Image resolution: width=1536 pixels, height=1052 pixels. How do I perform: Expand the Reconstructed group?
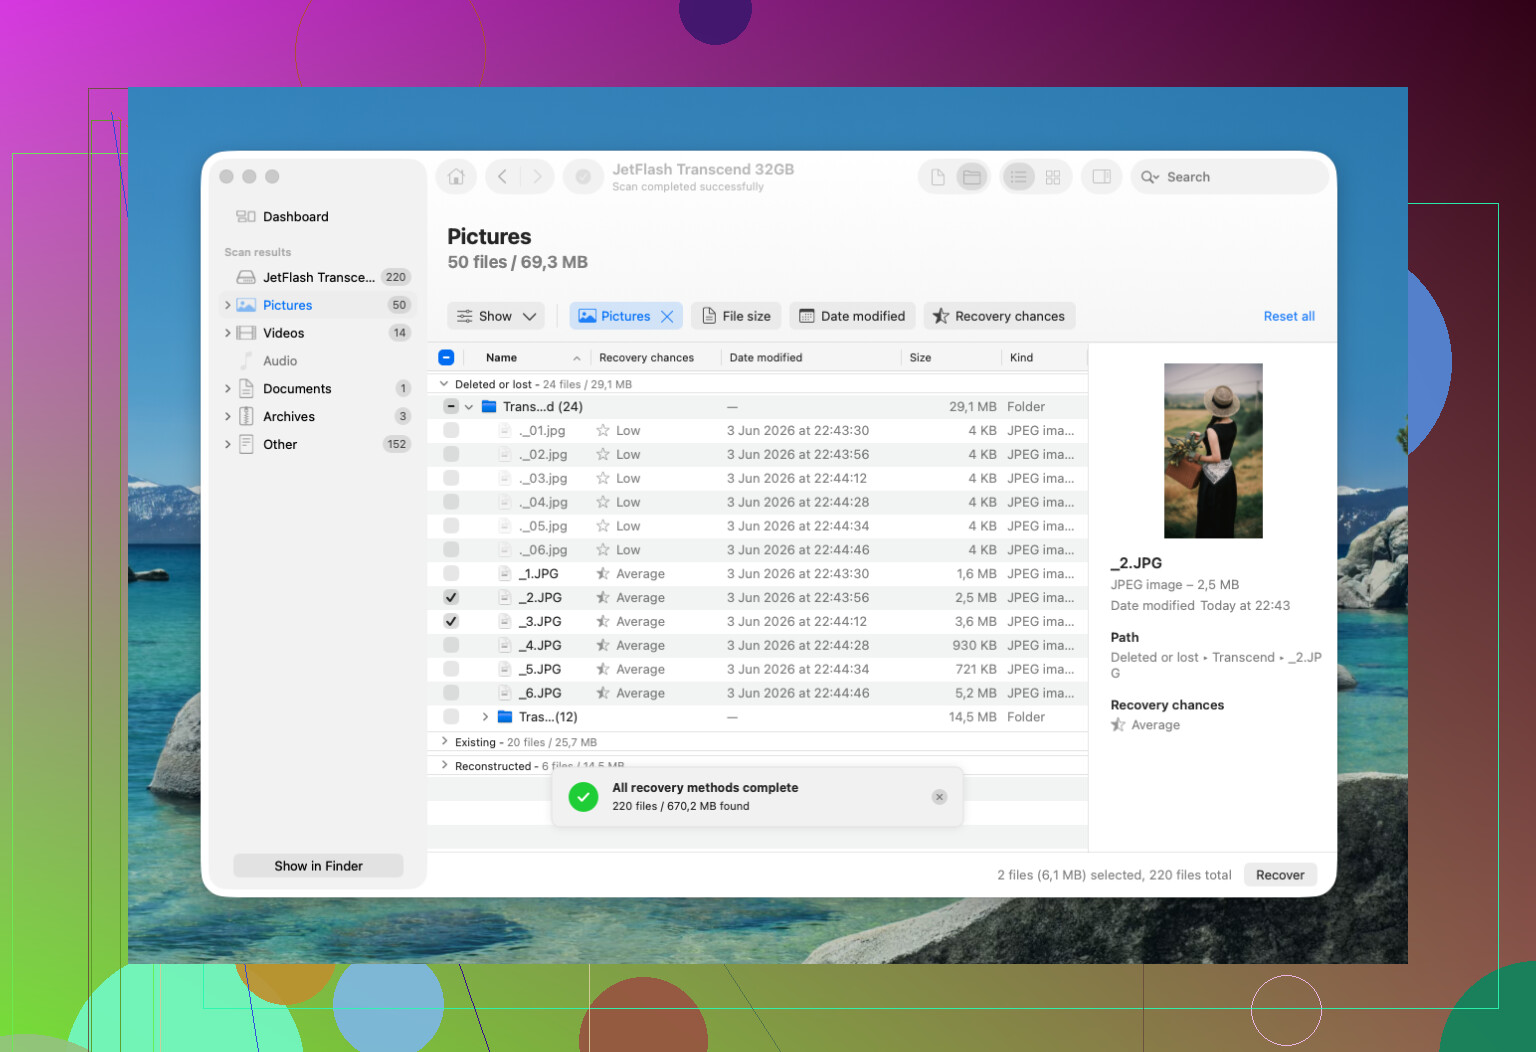pyautogui.click(x=444, y=765)
